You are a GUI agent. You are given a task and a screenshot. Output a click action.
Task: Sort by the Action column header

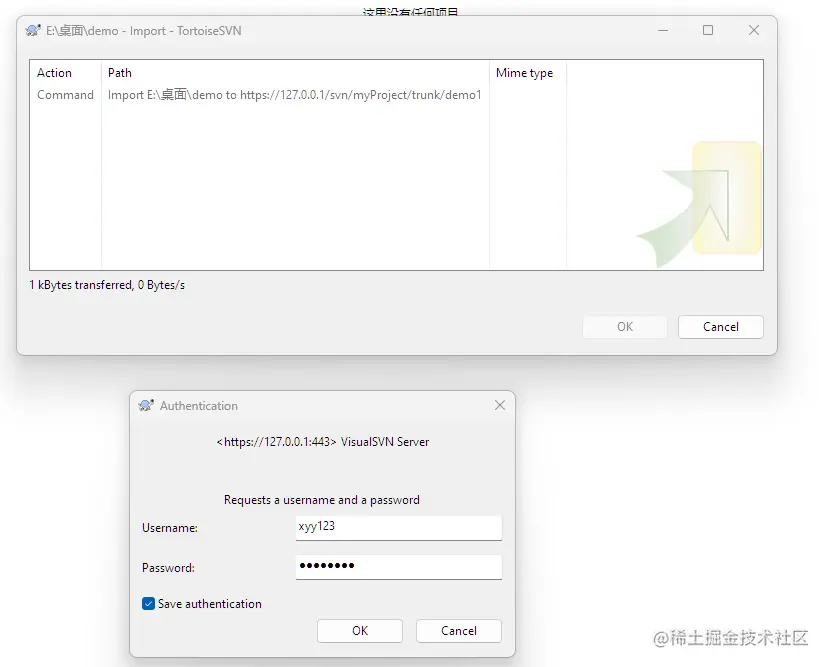(x=54, y=73)
